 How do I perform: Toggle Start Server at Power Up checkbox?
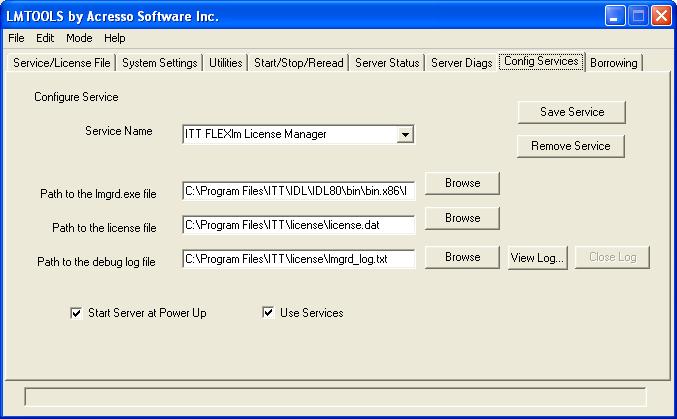[x=76, y=313]
